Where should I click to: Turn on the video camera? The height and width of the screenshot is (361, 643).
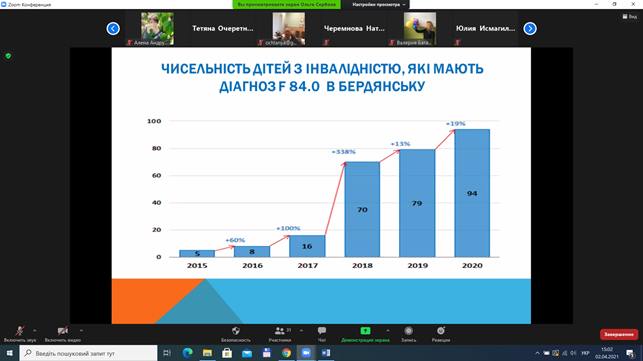tap(63, 331)
